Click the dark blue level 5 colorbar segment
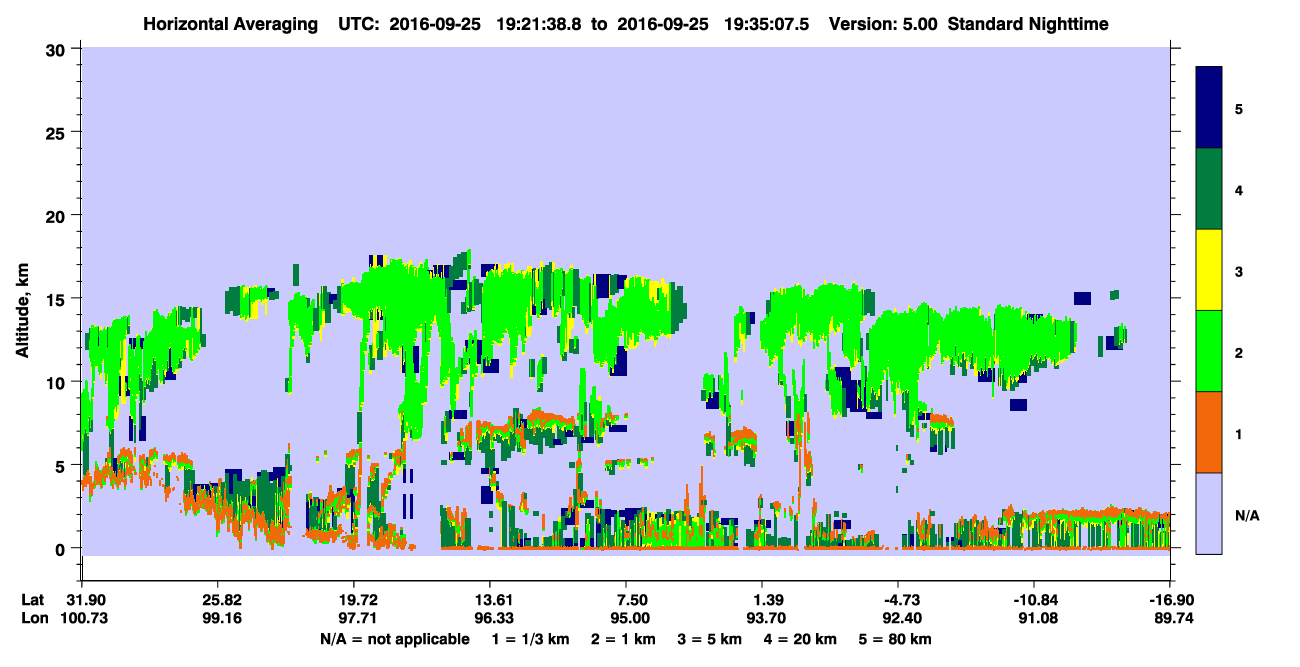 1209,108
